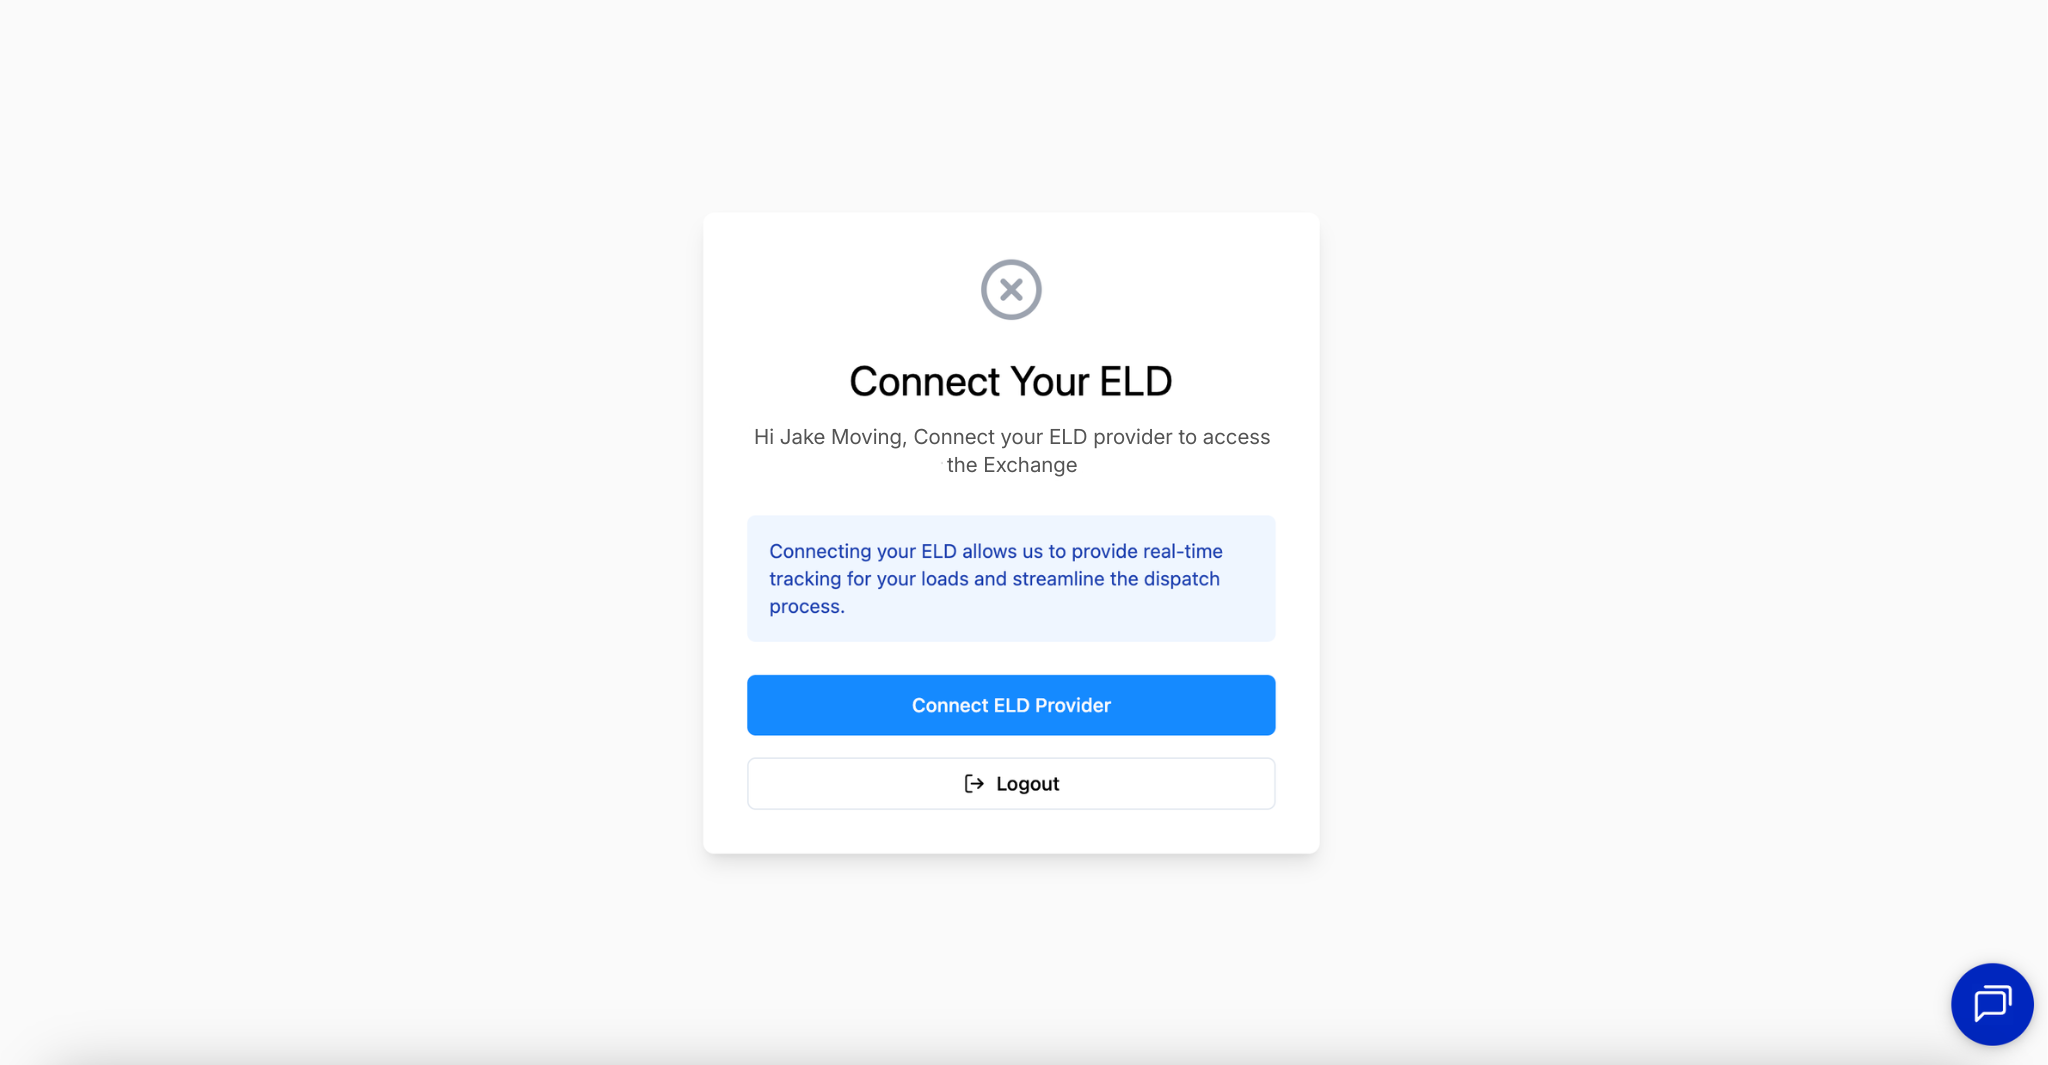Click the "Logout" text label
2048x1065 pixels.
[1027, 784]
